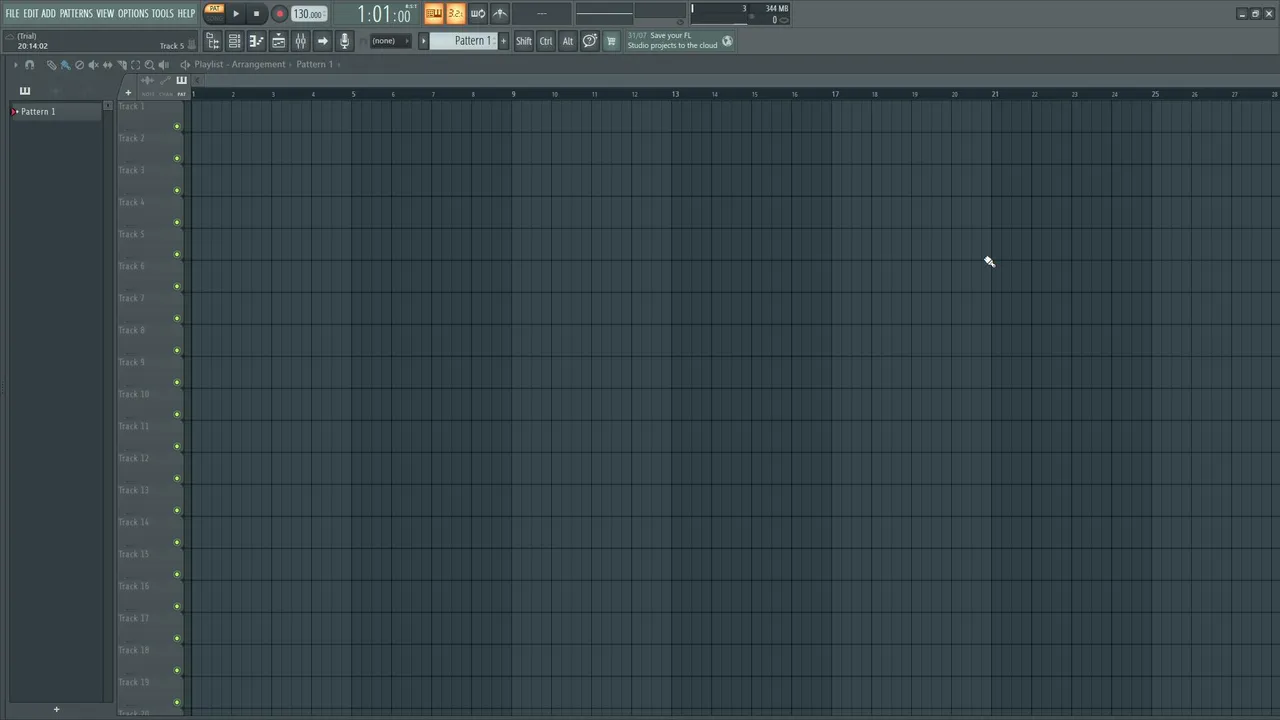Click piano keys icon above pattern picker
This screenshot has height=720, width=1280.
25,91
